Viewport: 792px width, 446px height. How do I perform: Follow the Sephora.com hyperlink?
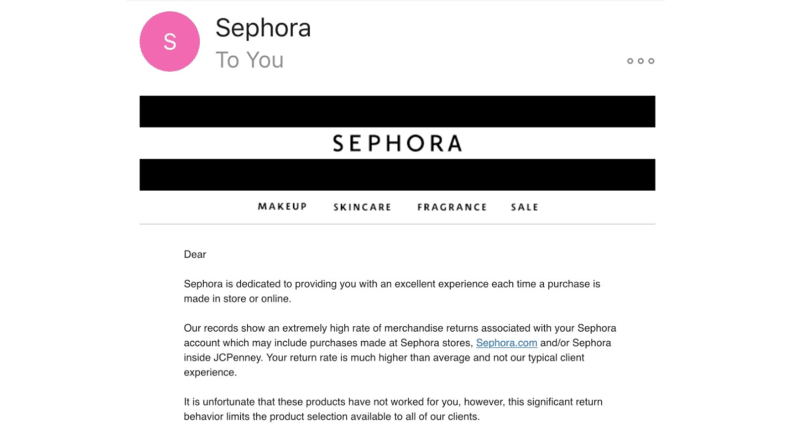pyautogui.click(x=507, y=343)
